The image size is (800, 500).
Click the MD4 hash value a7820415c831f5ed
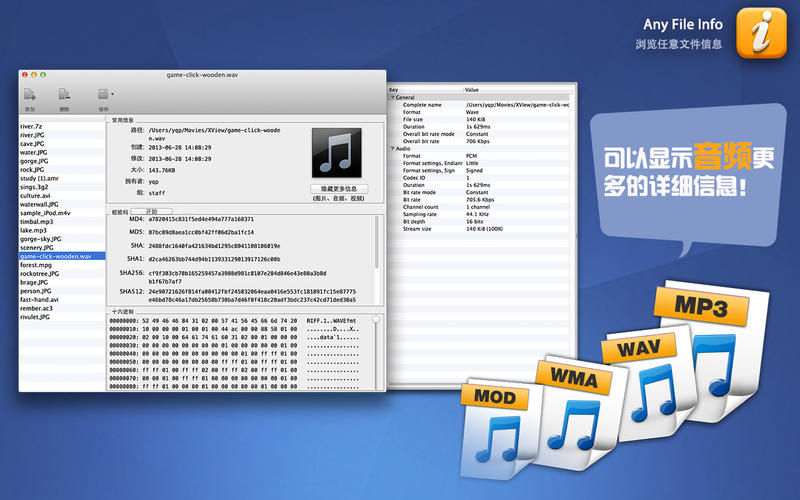(x=201, y=219)
